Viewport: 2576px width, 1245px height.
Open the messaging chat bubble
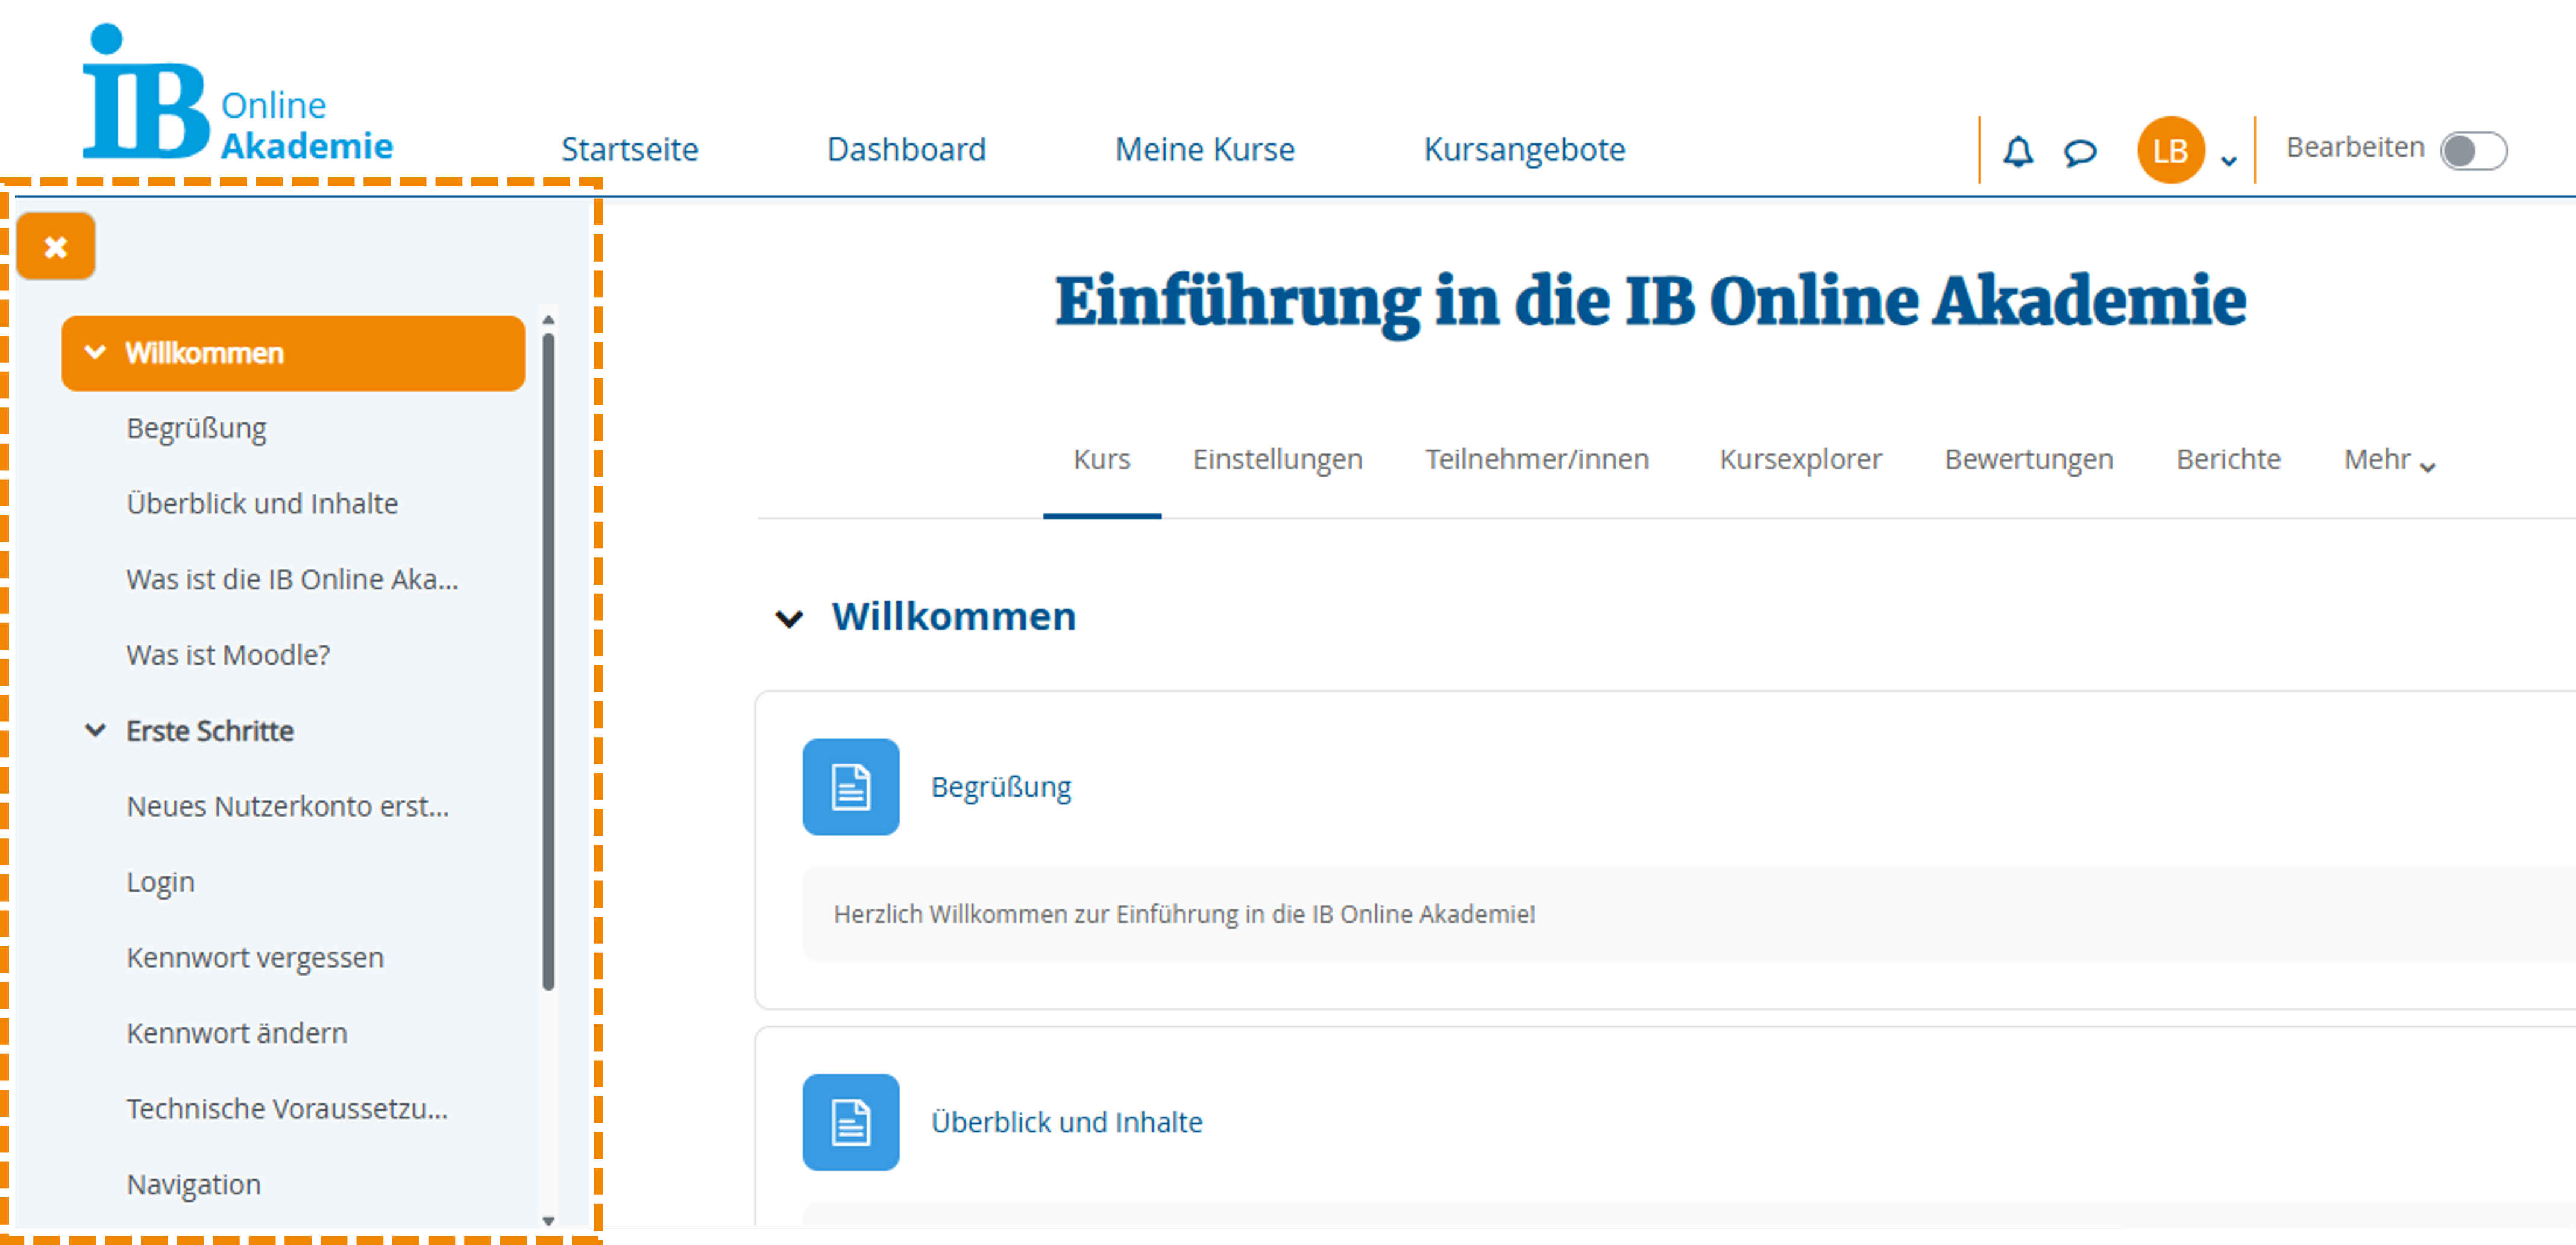coord(2079,150)
